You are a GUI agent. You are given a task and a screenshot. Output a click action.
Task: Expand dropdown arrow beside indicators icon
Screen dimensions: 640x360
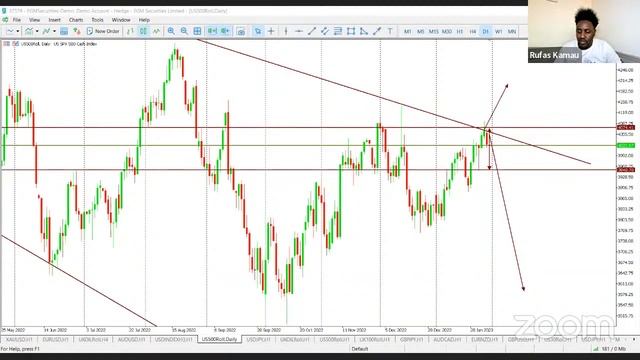pos(37,31)
